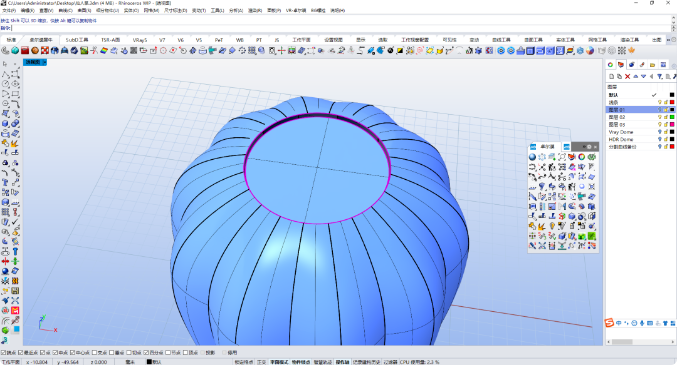
Task: Switch to the 曲线工具 toolbar tab
Action: pos(501,40)
